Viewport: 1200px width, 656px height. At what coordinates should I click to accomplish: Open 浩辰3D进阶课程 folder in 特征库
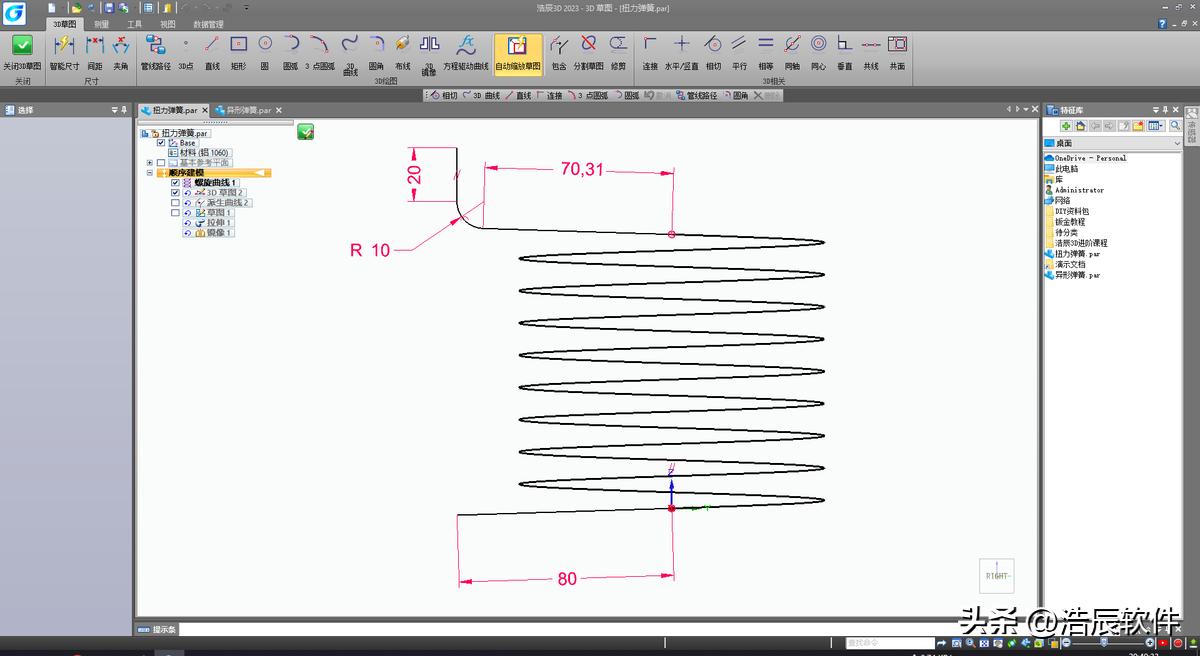click(1076, 243)
